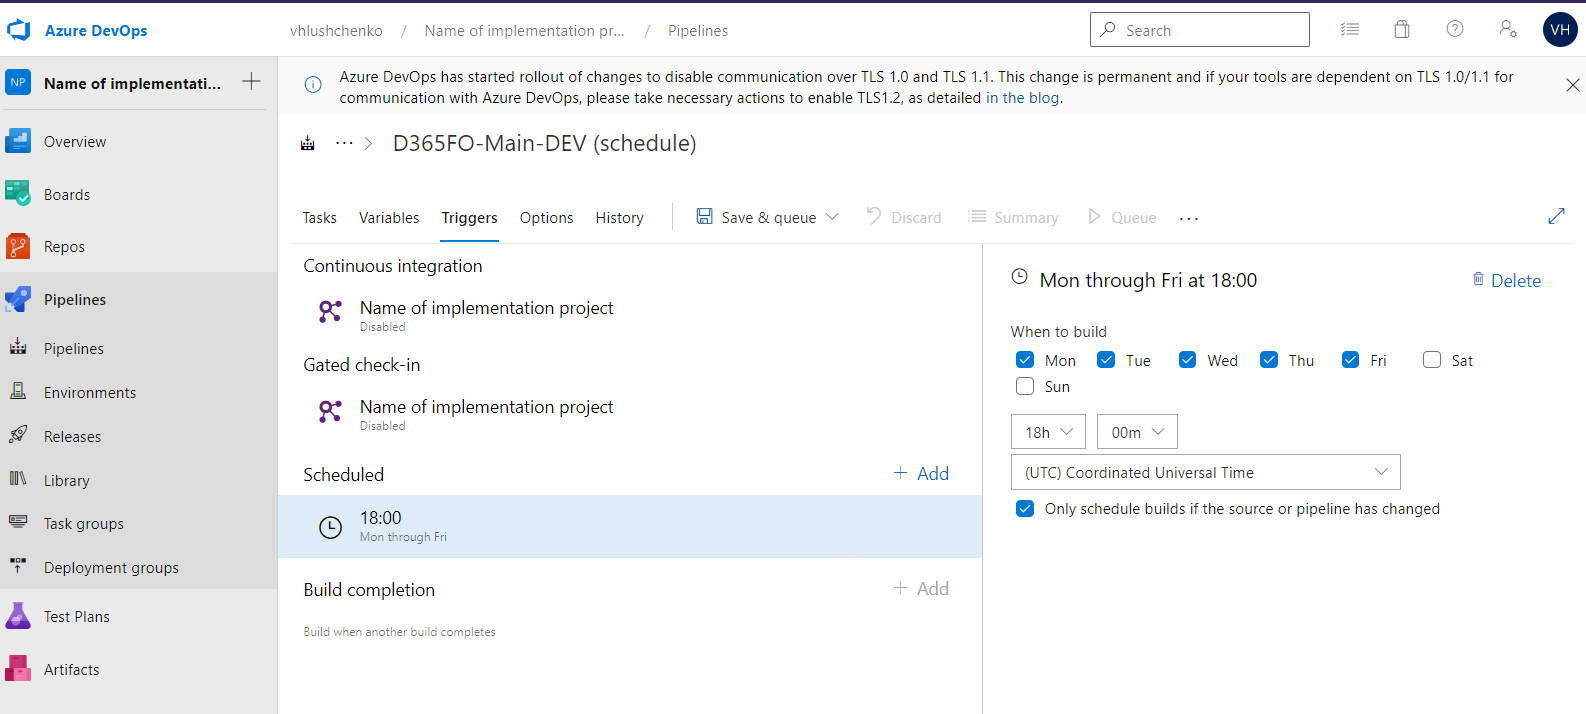Image resolution: width=1586 pixels, height=714 pixels.
Task: Open the Artifacts icon in sidebar
Action: pos(18,669)
